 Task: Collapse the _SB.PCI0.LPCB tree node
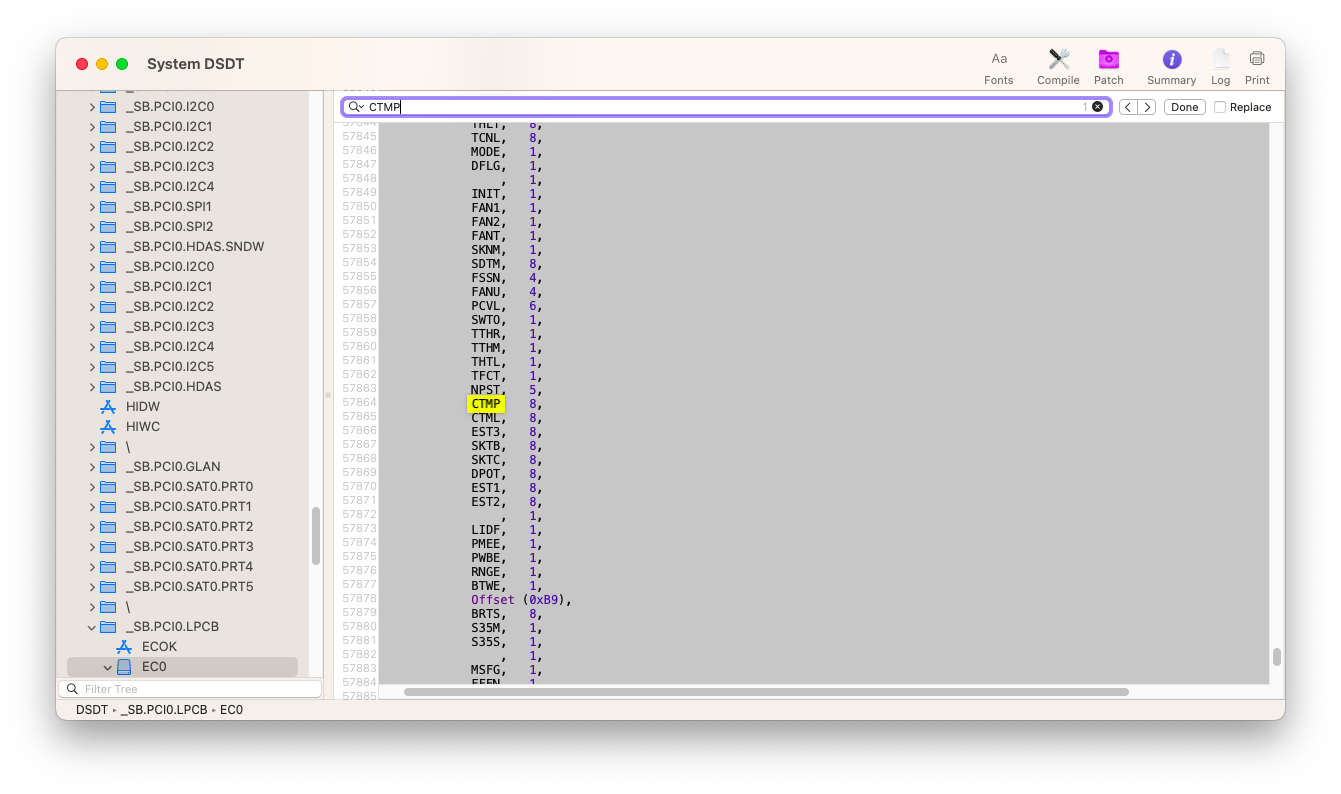coord(91,626)
